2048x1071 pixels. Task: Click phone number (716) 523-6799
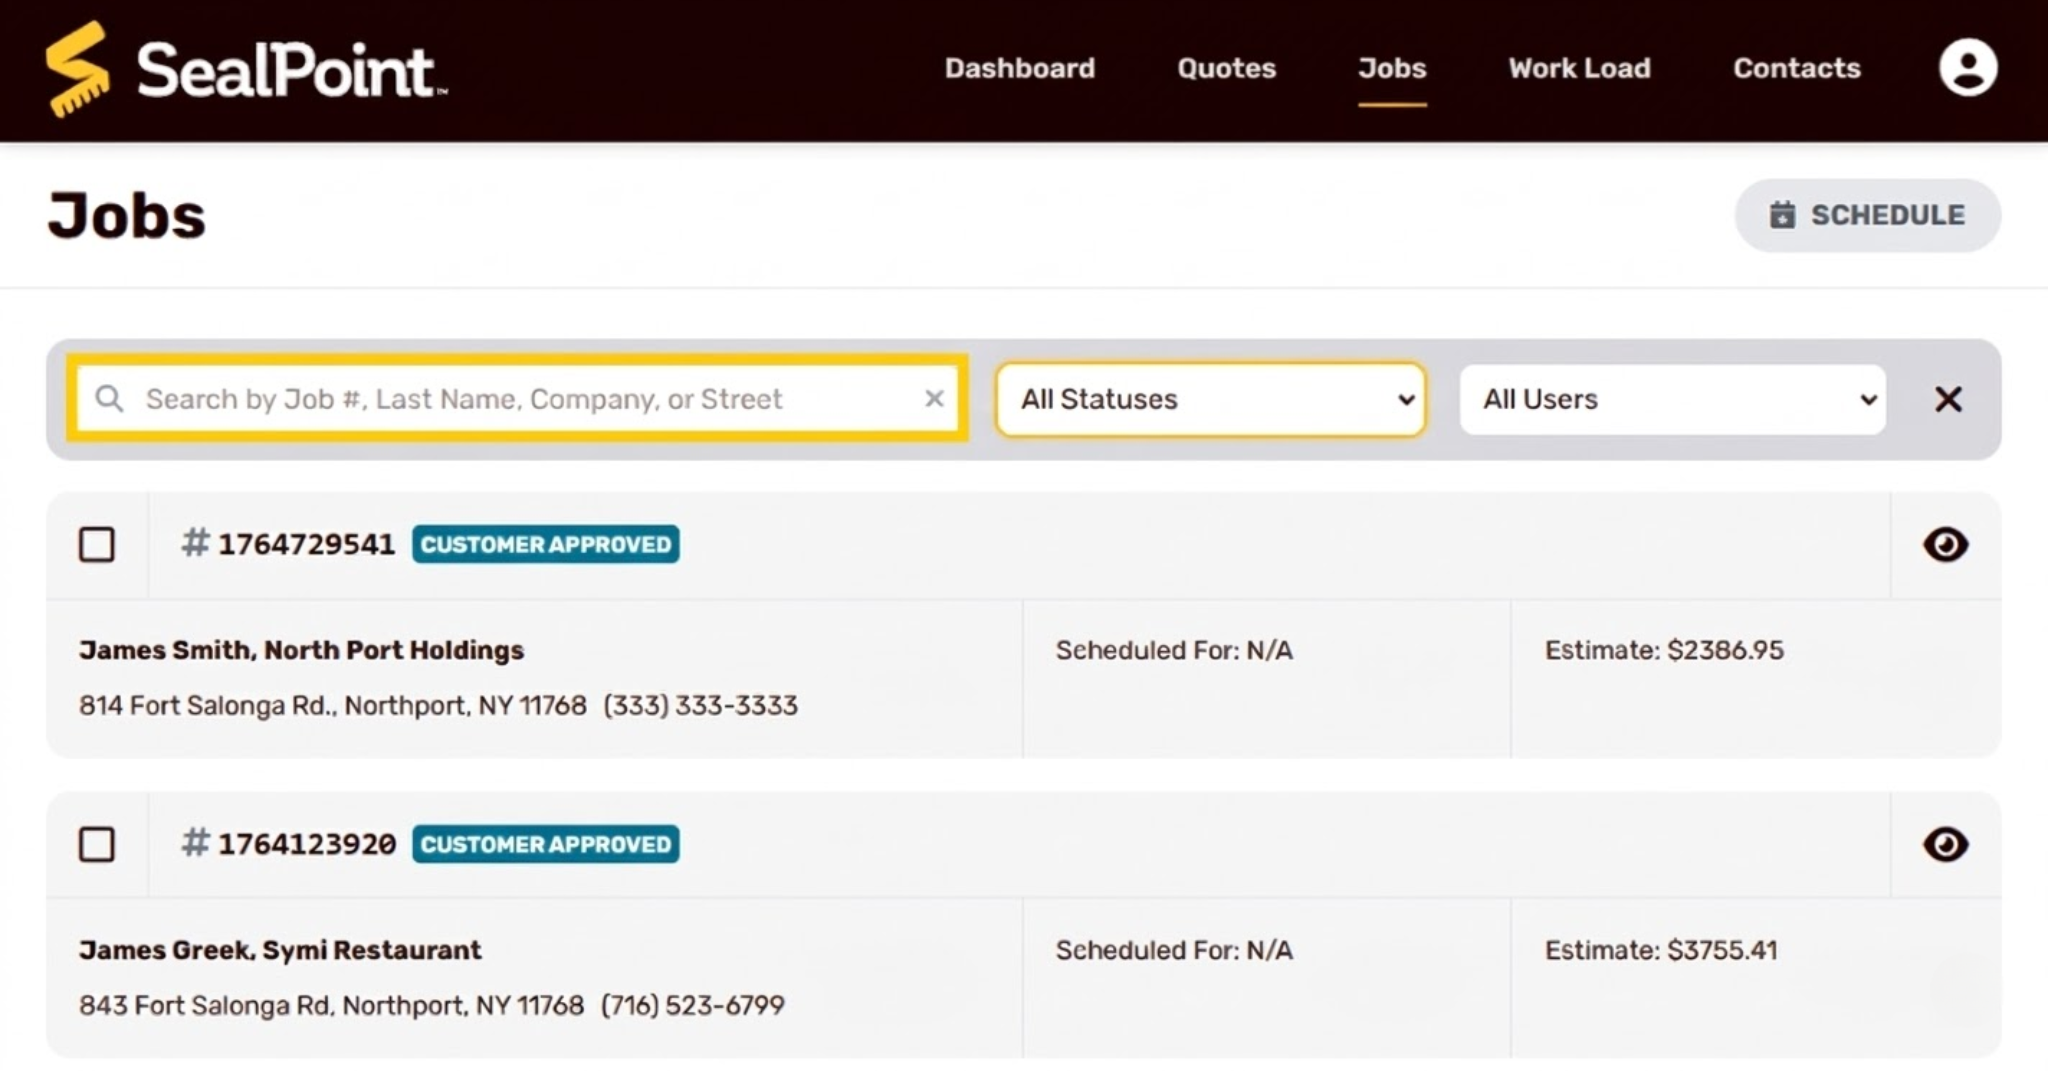pos(692,1005)
